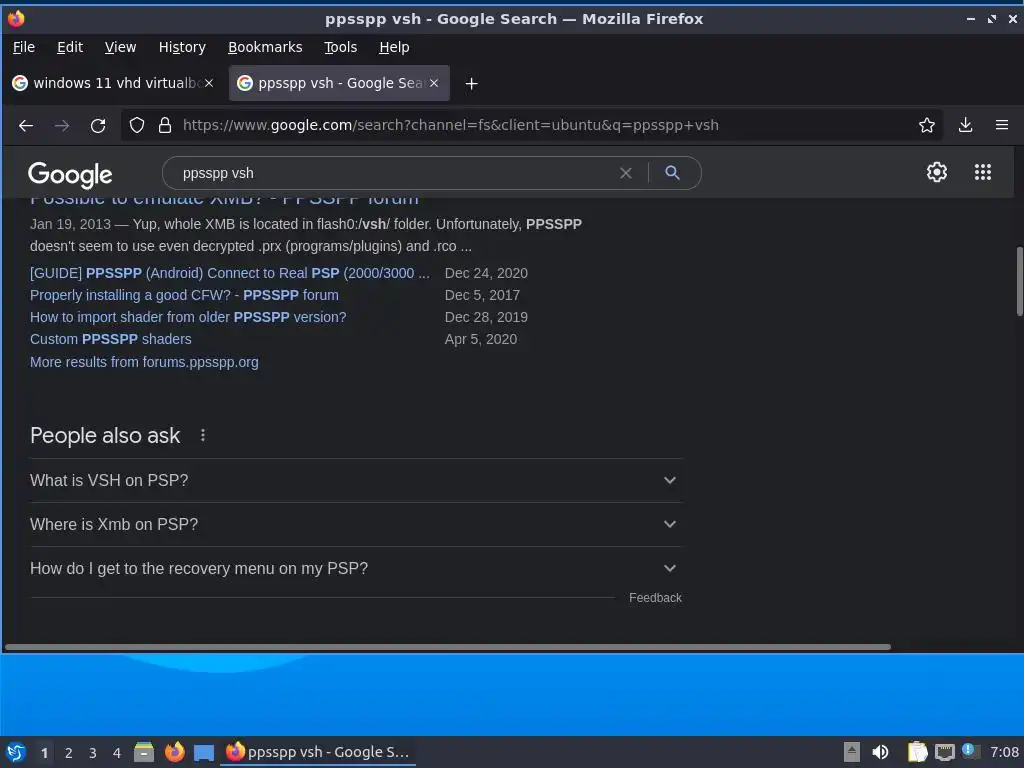1024x768 pixels.
Task: Reload the current page
Action: [x=98, y=125]
